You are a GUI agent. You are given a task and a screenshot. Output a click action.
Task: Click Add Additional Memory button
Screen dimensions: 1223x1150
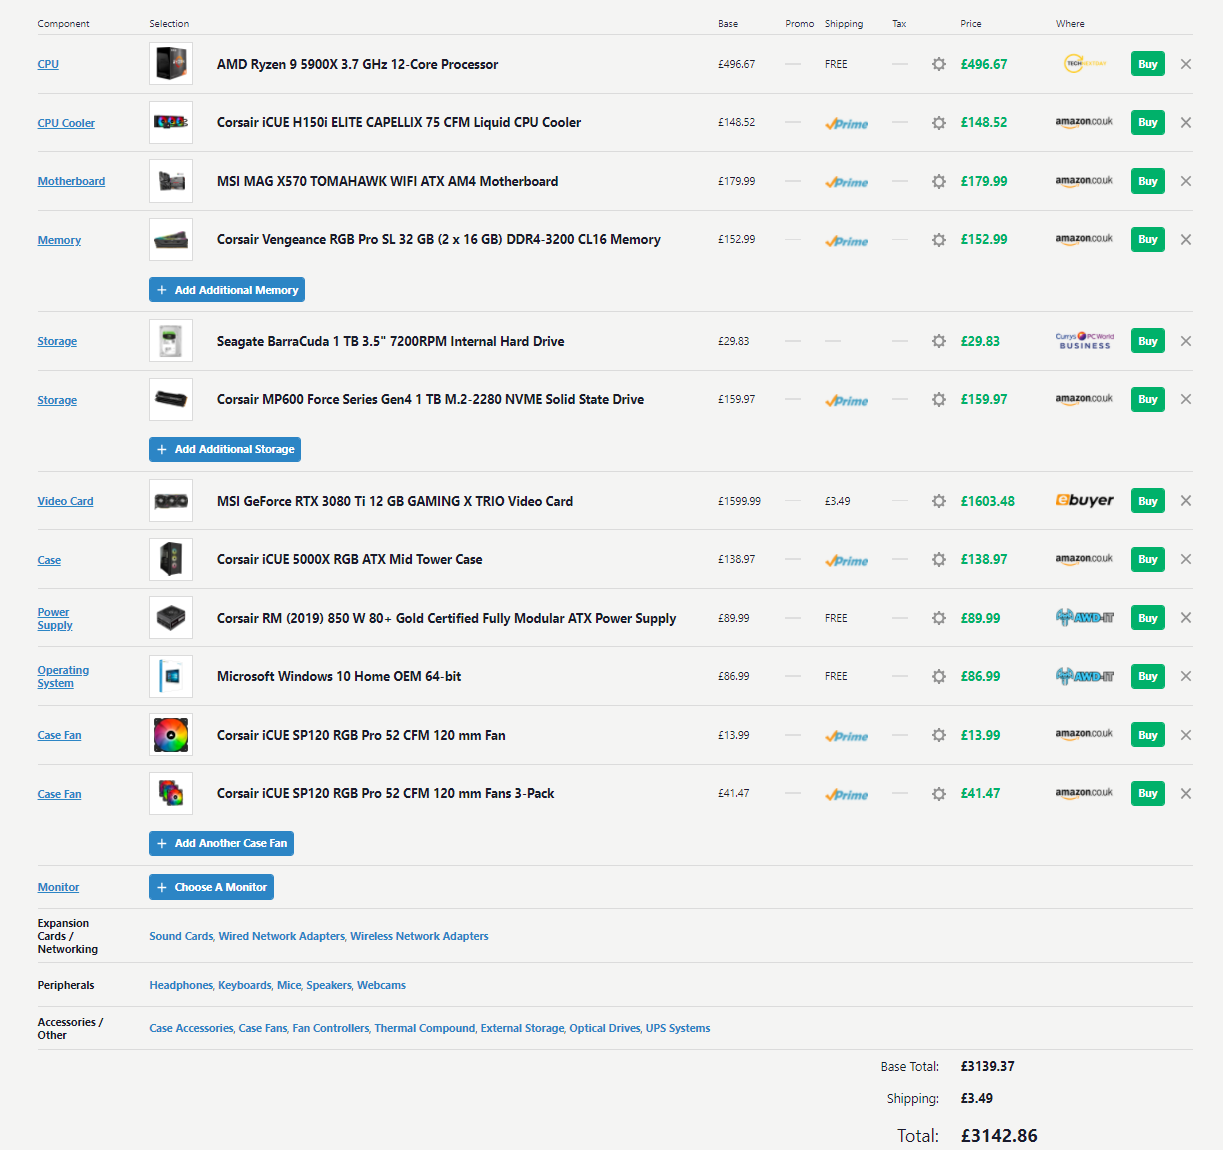(227, 290)
